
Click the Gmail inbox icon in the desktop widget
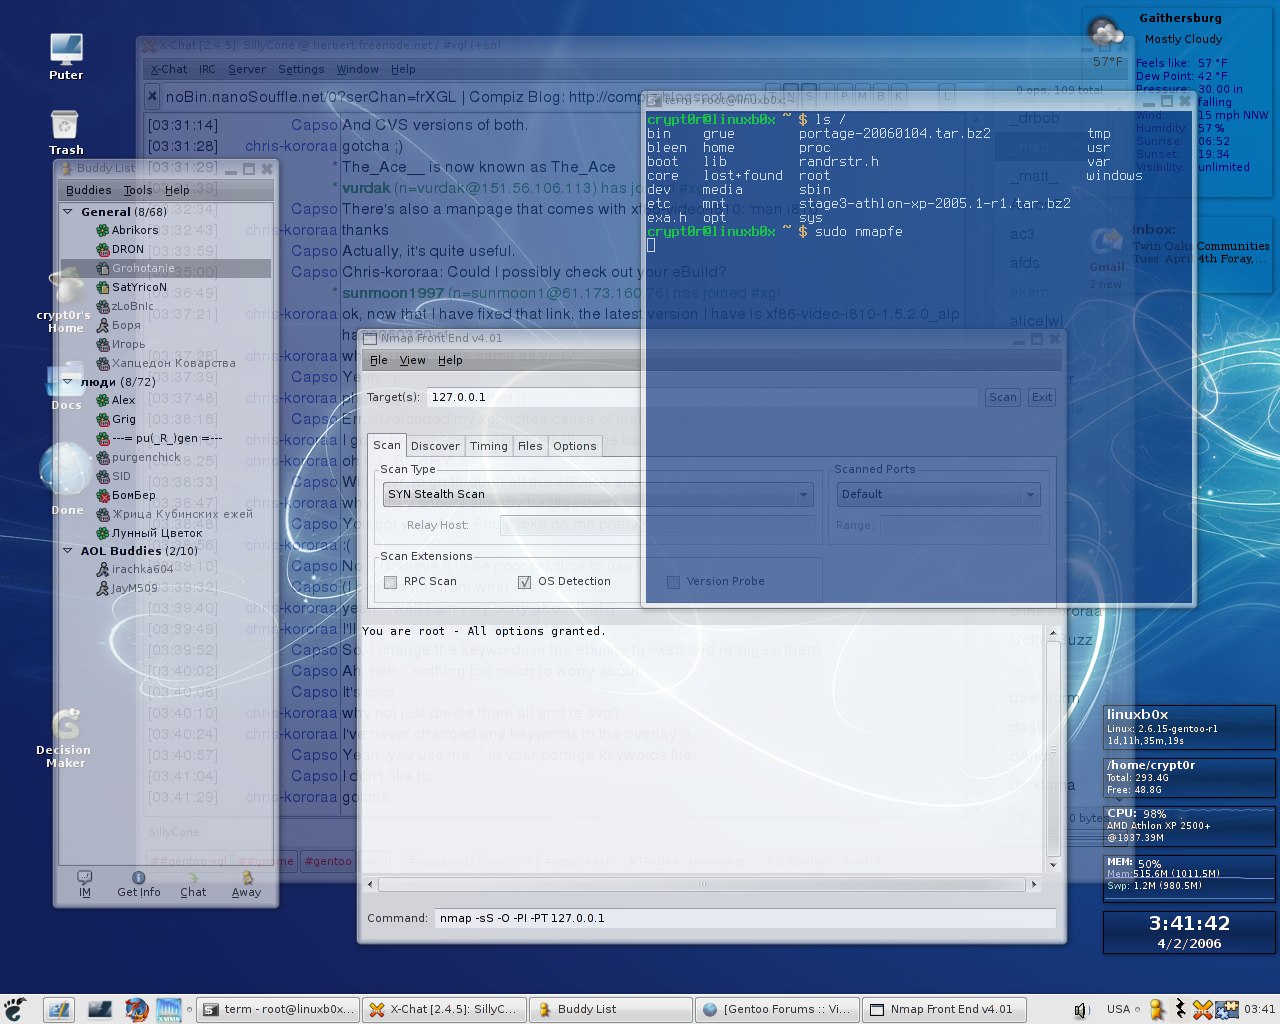pos(1106,242)
